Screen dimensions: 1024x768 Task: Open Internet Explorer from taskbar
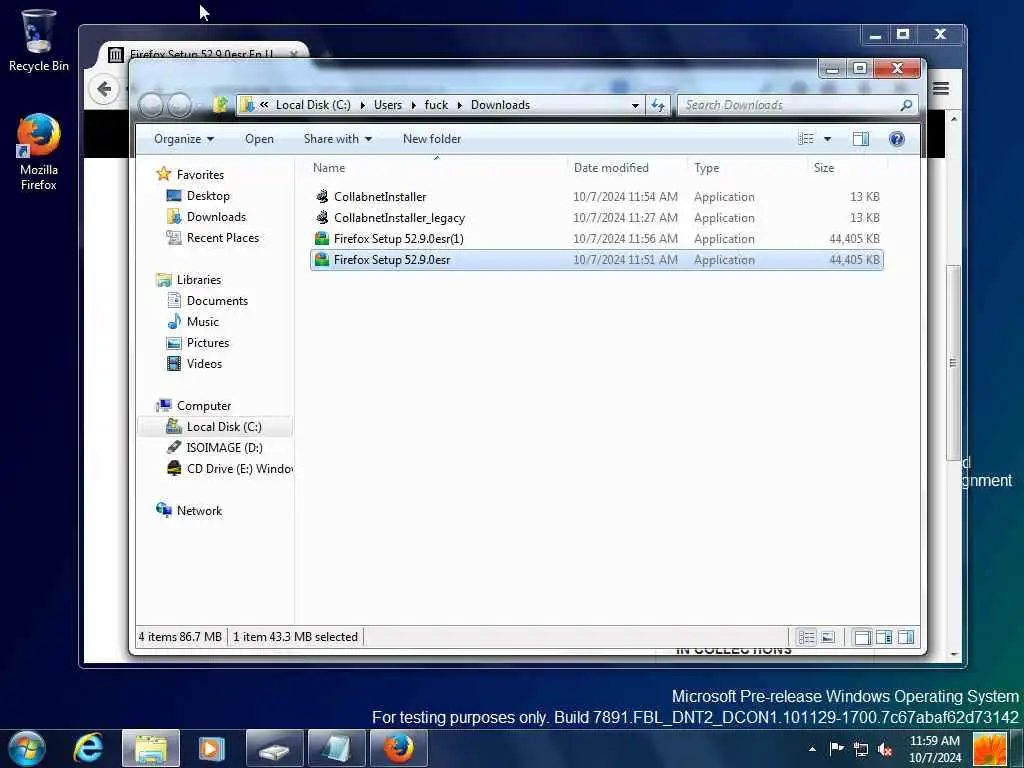[x=88, y=748]
